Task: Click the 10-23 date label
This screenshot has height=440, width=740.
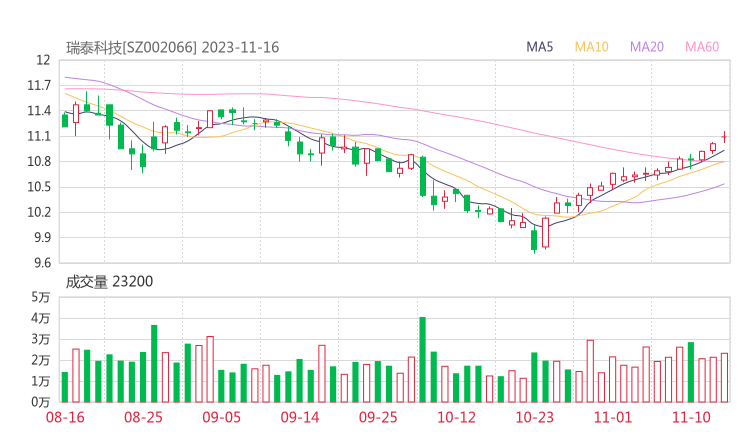Action: point(535,417)
